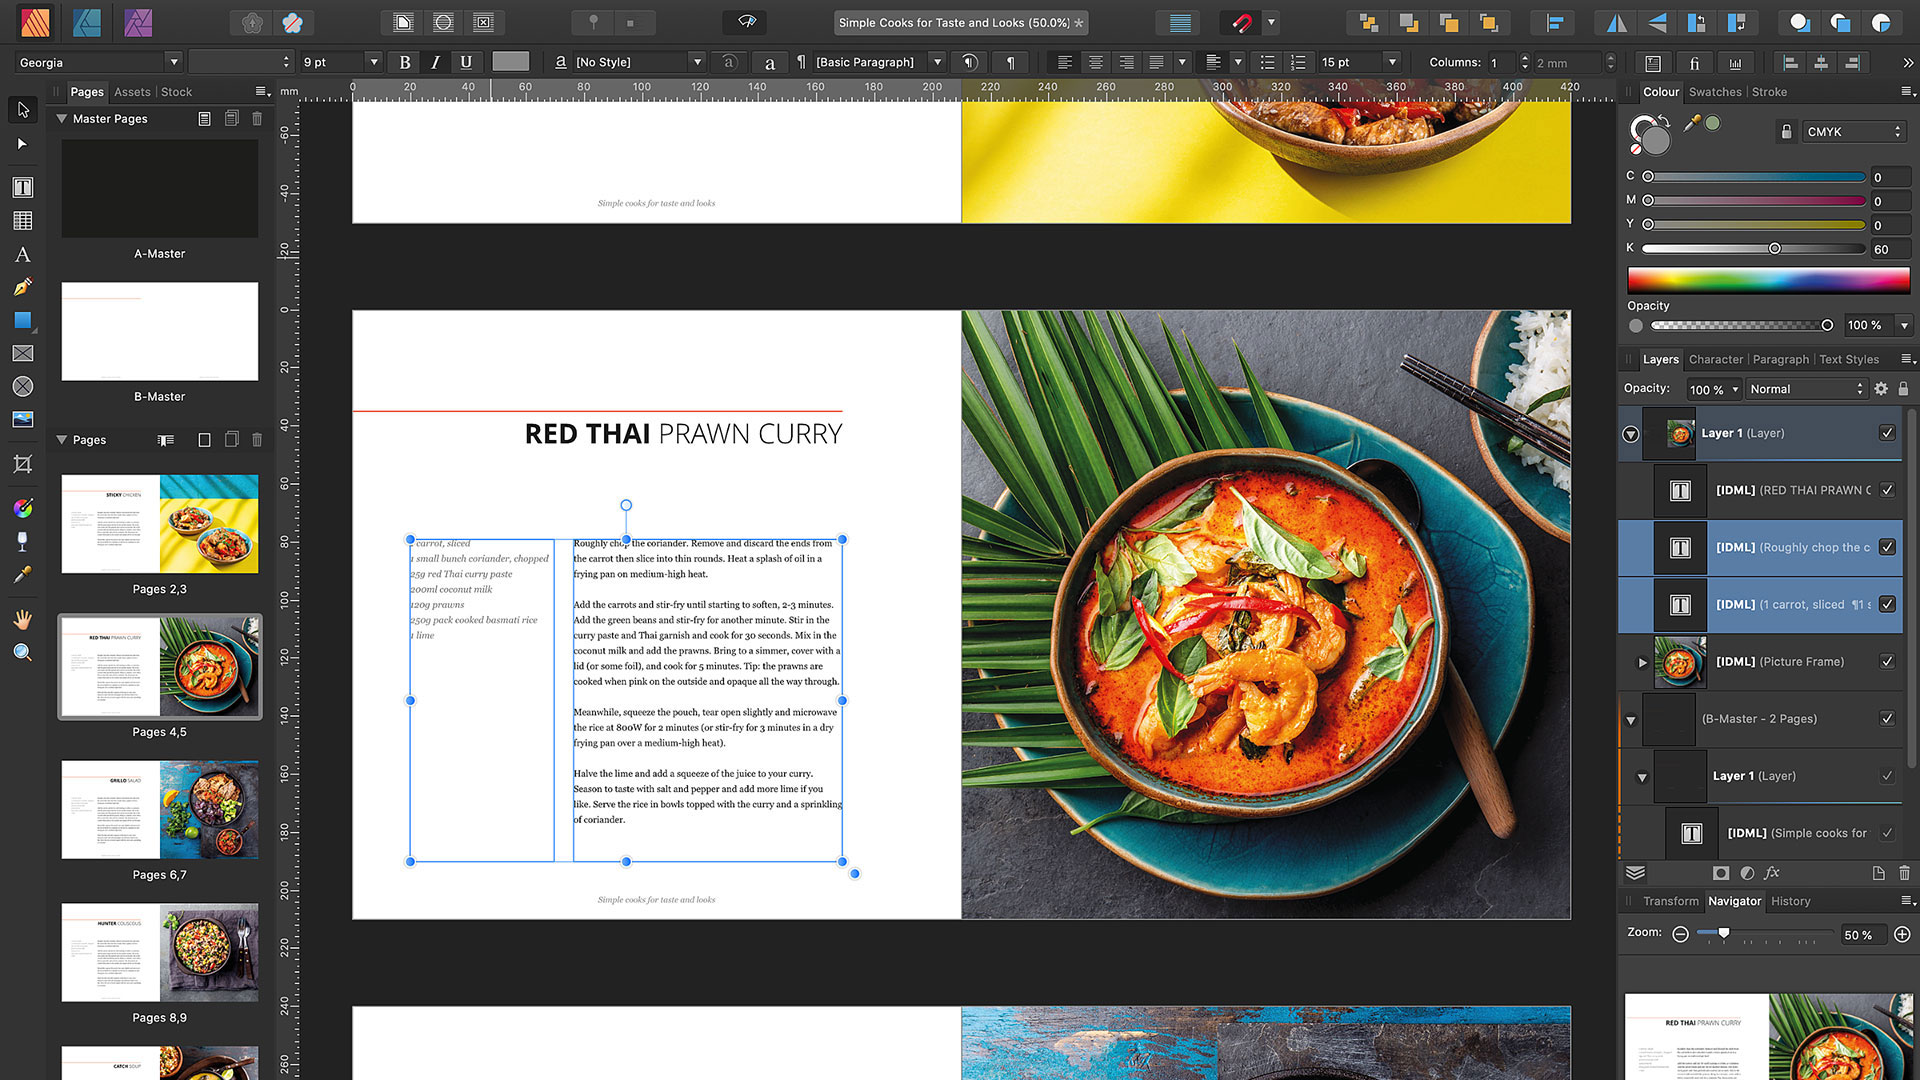Expand the Pages panel section
1920x1080 pixels.
pos(61,439)
